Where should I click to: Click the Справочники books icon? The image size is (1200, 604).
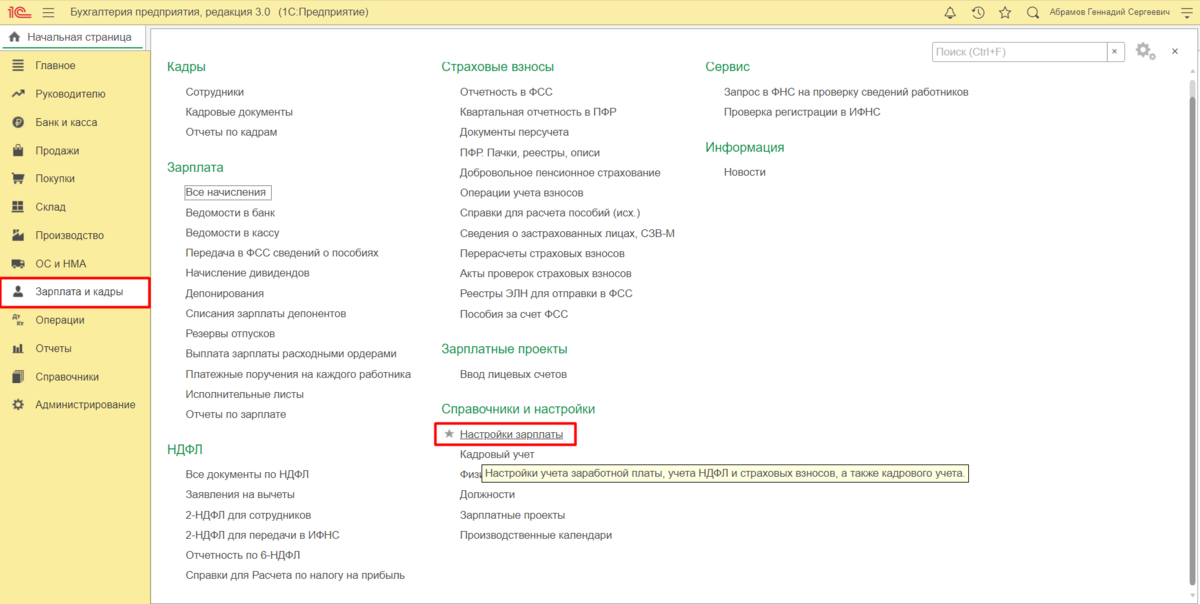17,377
